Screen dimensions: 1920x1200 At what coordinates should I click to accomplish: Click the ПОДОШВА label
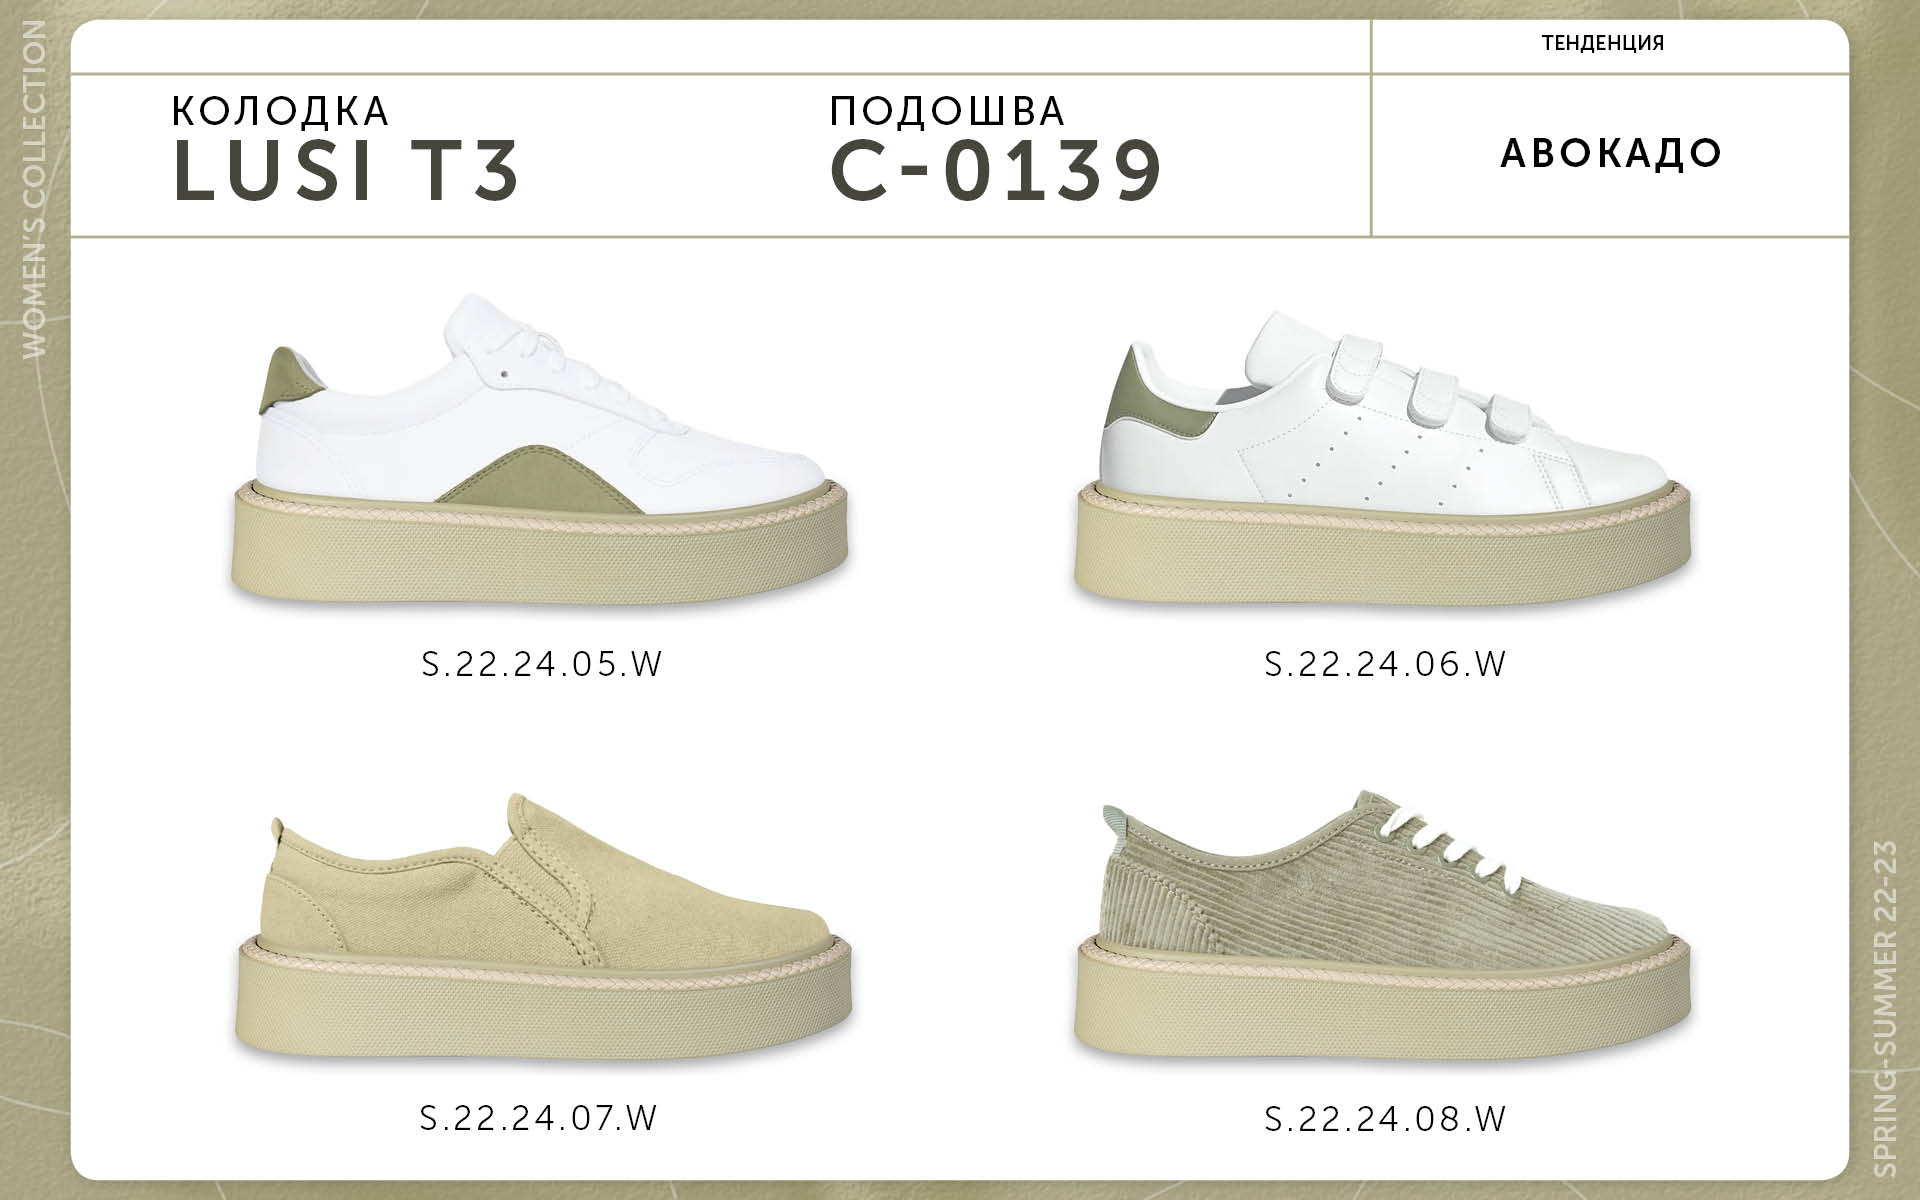tap(947, 112)
